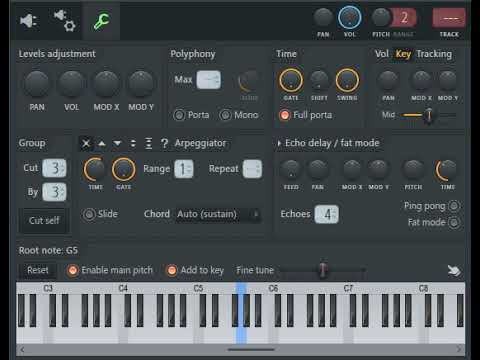Click the Group Cut number box
Image resolution: width=480 pixels, height=360 pixels.
point(54,168)
